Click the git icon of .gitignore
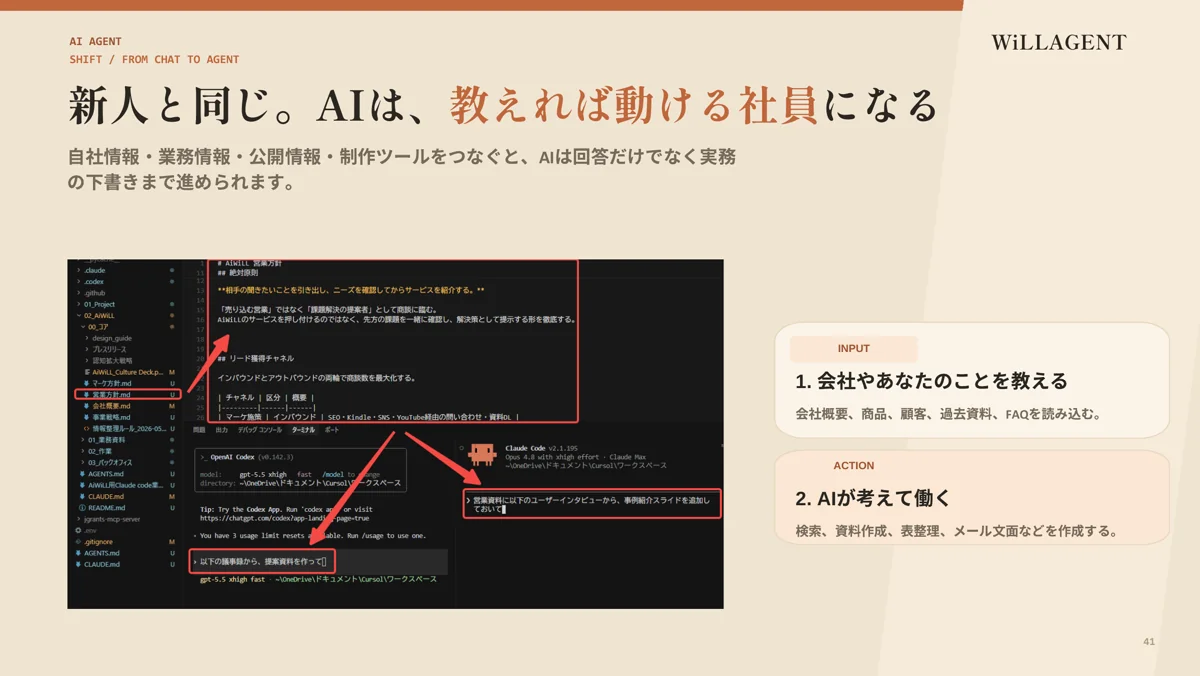The height and width of the screenshot is (676, 1200). [x=78, y=542]
